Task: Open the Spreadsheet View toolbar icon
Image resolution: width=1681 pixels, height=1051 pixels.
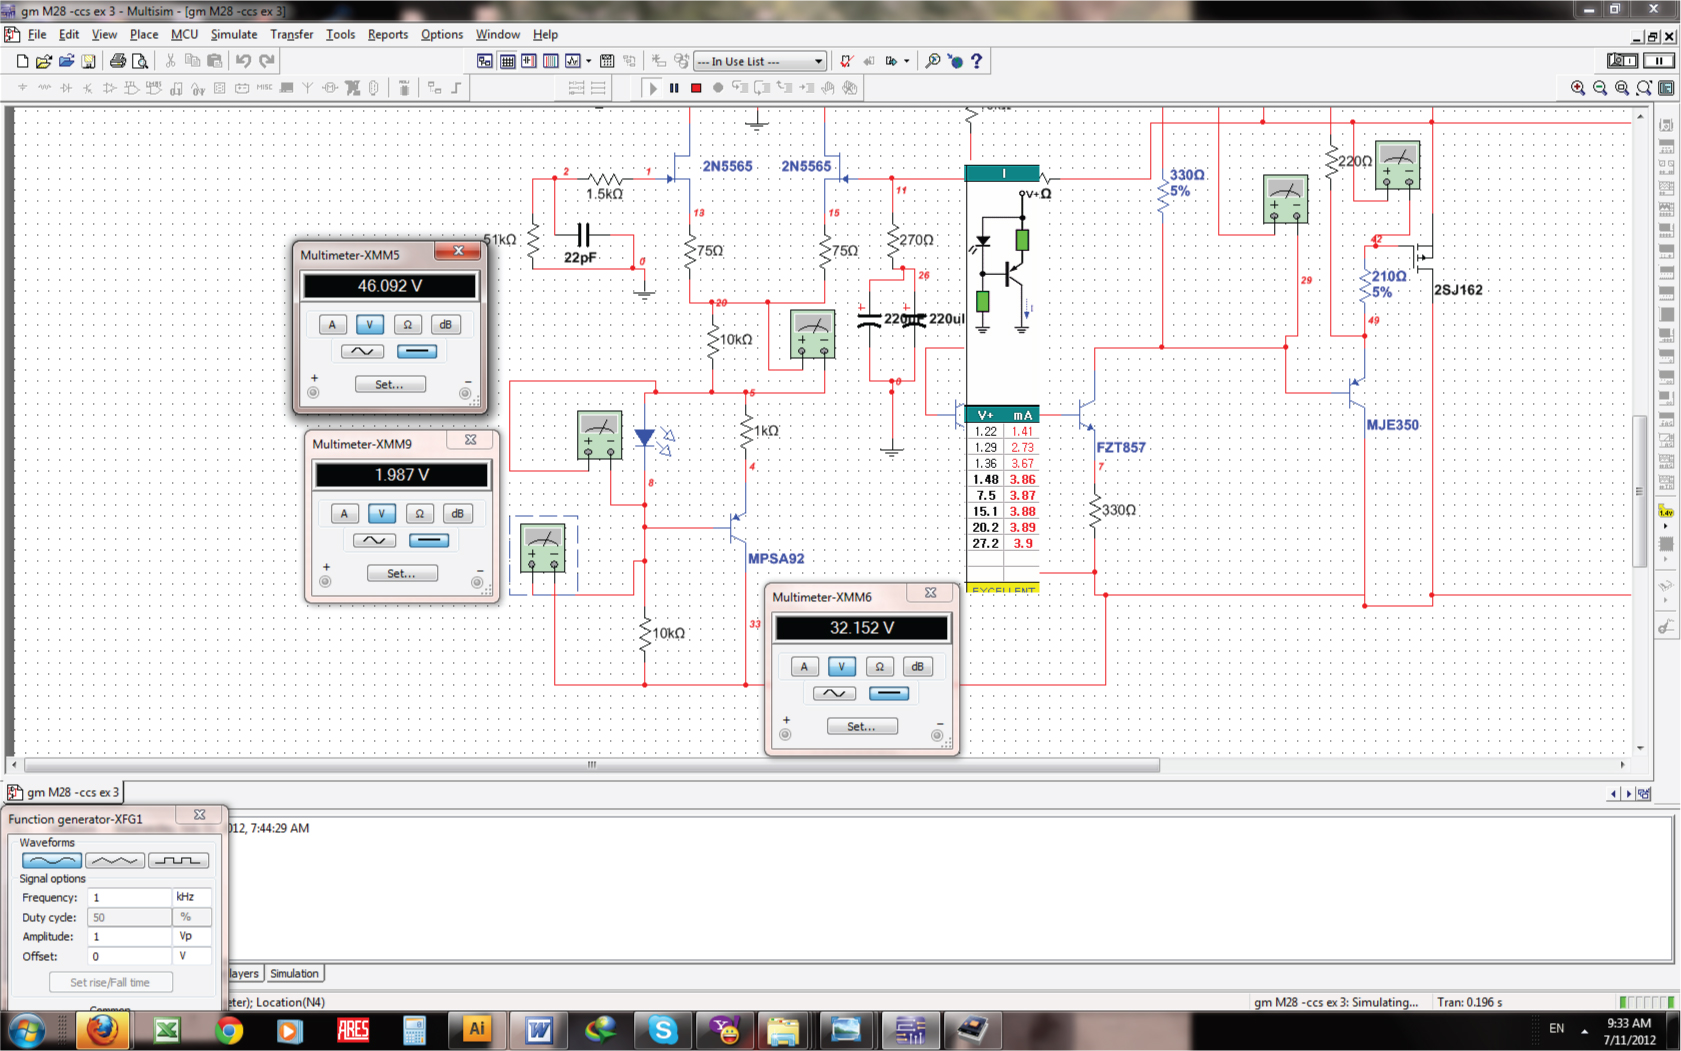Action: [x=507, y=61]
